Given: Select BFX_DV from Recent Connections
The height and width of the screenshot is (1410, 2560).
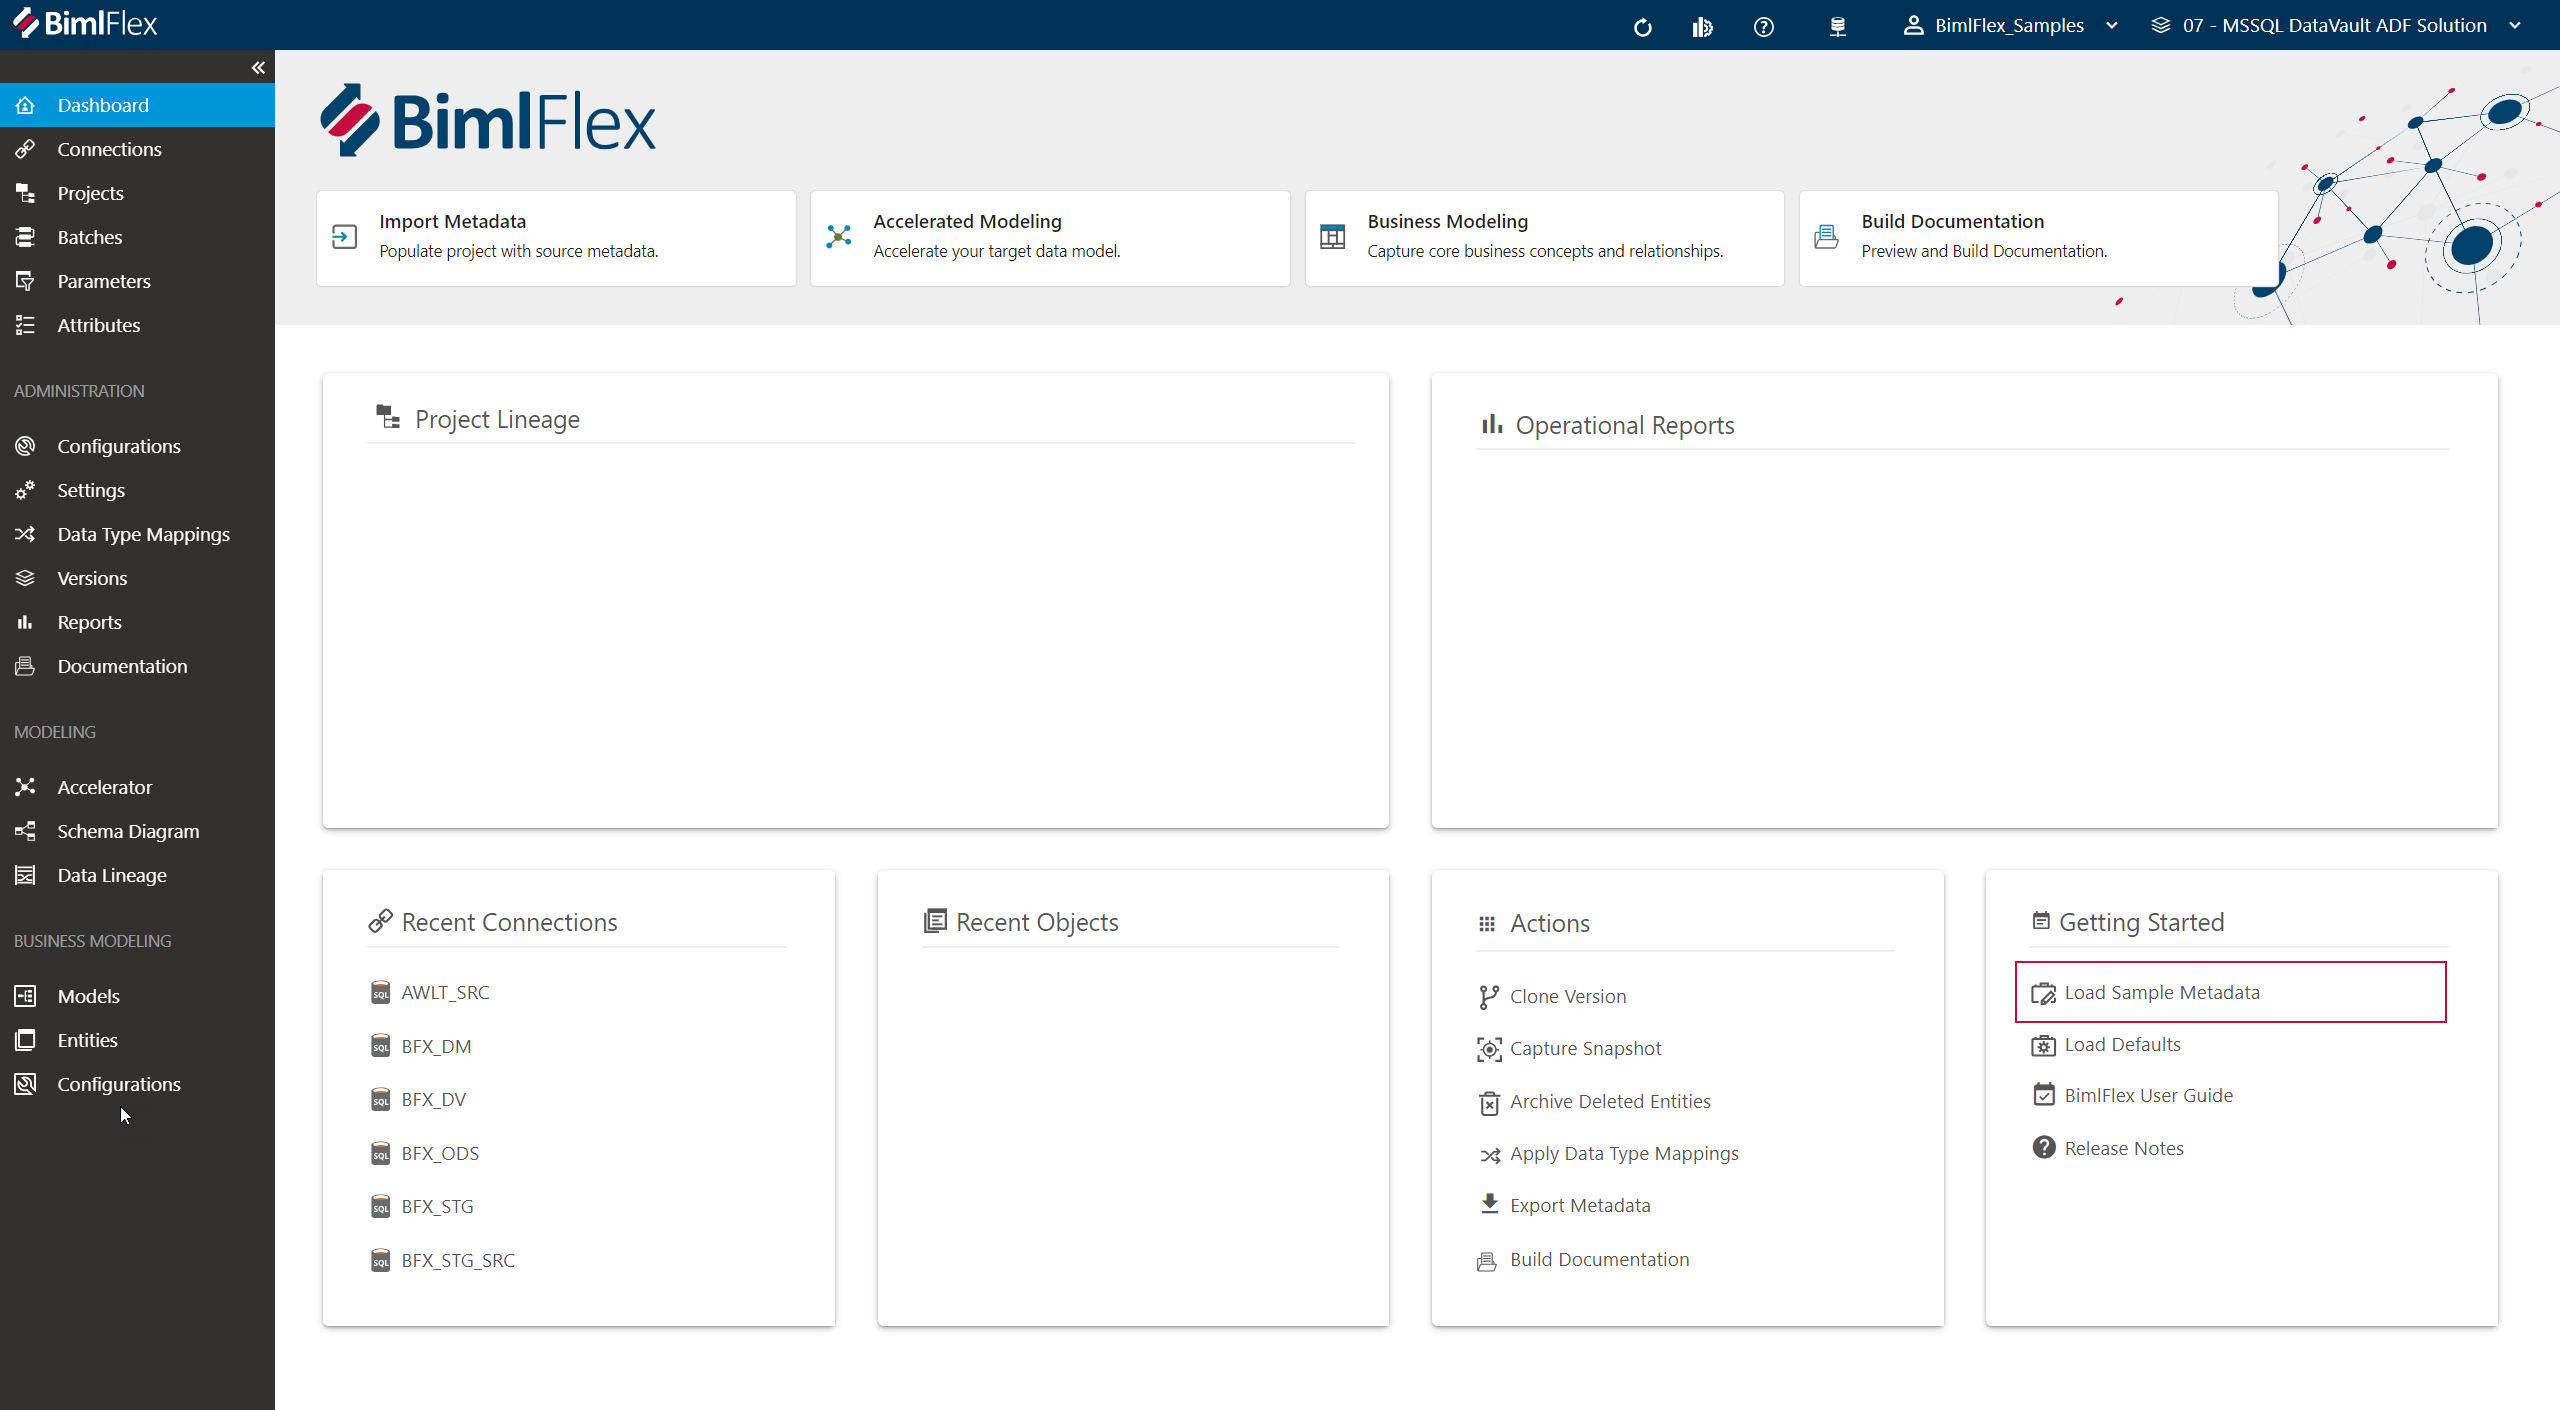Looking at the screenshot, I should 433,1099.
